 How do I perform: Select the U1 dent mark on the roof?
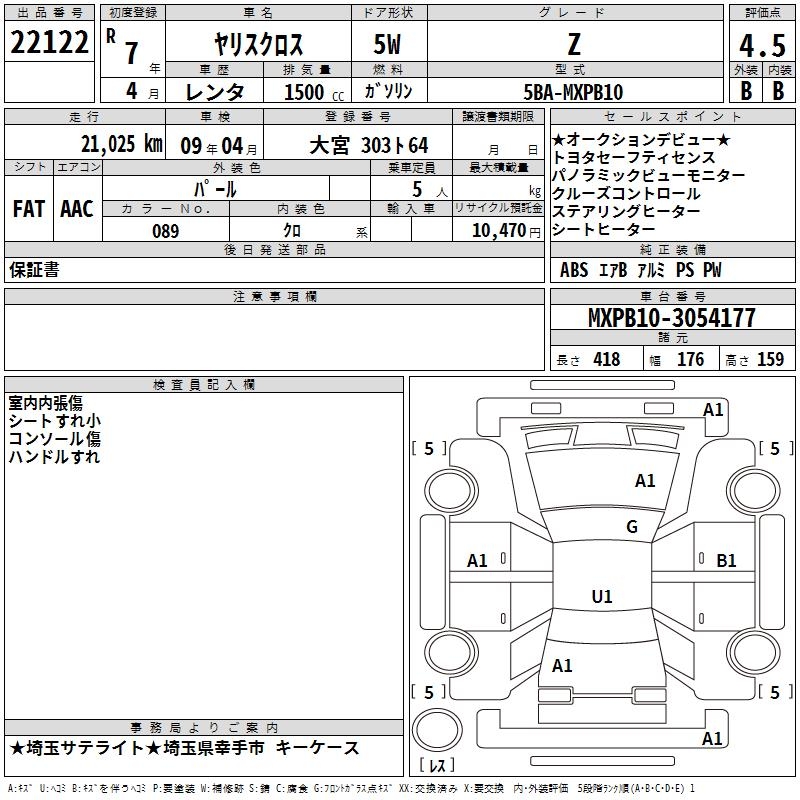pyautogui.click(x=601, y=597)
